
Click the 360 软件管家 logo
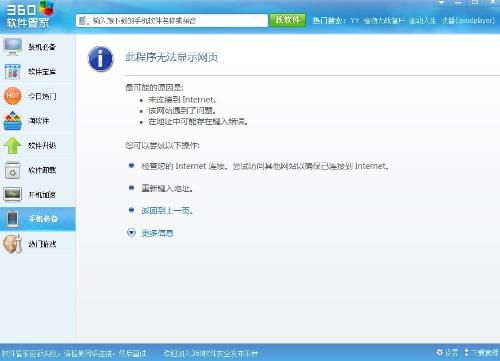coord(29,15)
